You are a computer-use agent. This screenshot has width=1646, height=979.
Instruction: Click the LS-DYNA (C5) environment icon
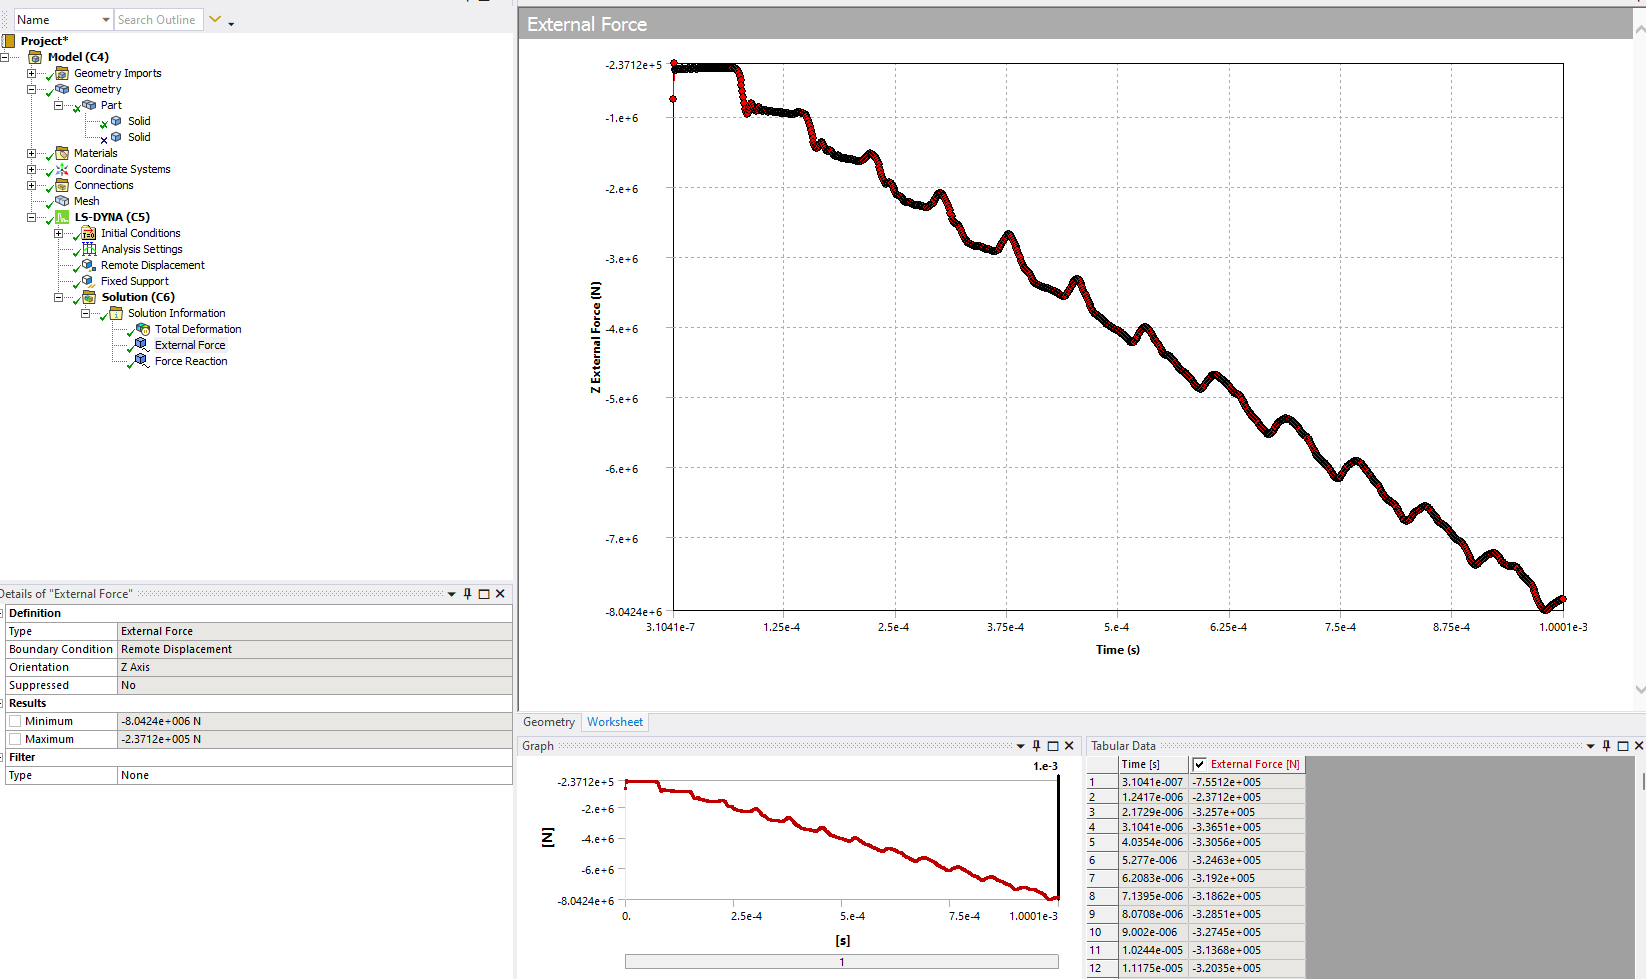tap(62, 217)
